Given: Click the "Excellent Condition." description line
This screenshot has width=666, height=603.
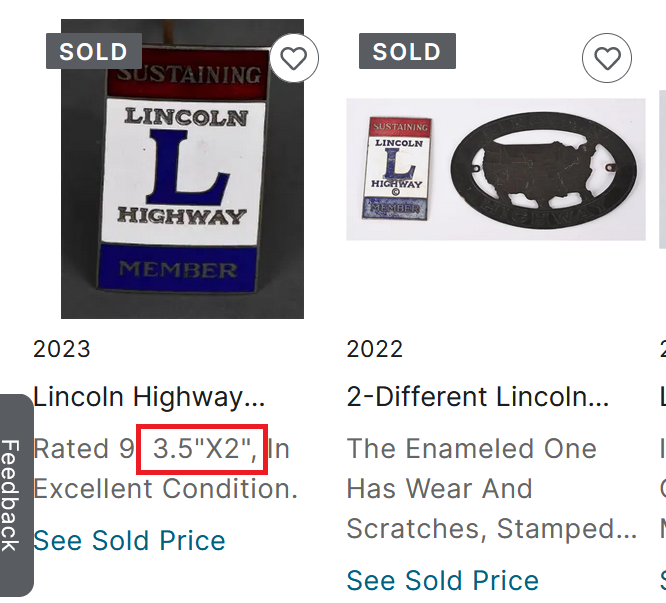Looking at the screenshot, I should pos(165,489).
